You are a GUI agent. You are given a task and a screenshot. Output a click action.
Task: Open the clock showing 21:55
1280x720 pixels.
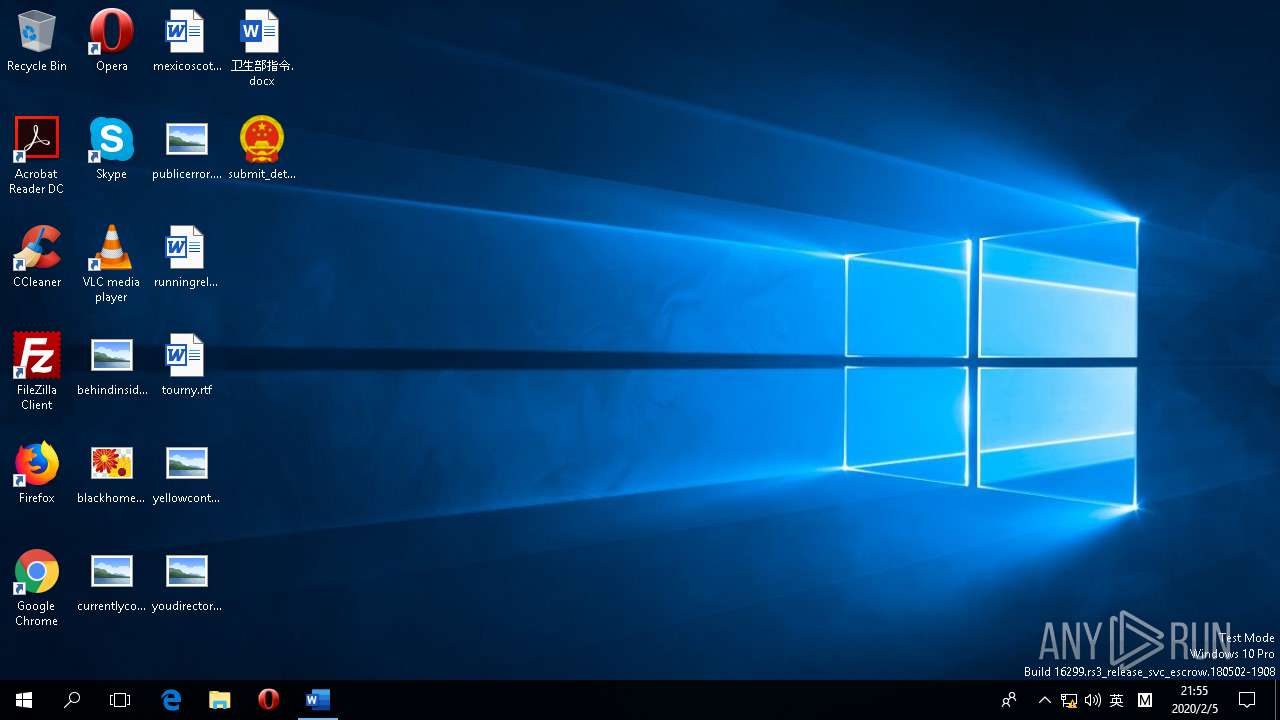(1195, 700)
